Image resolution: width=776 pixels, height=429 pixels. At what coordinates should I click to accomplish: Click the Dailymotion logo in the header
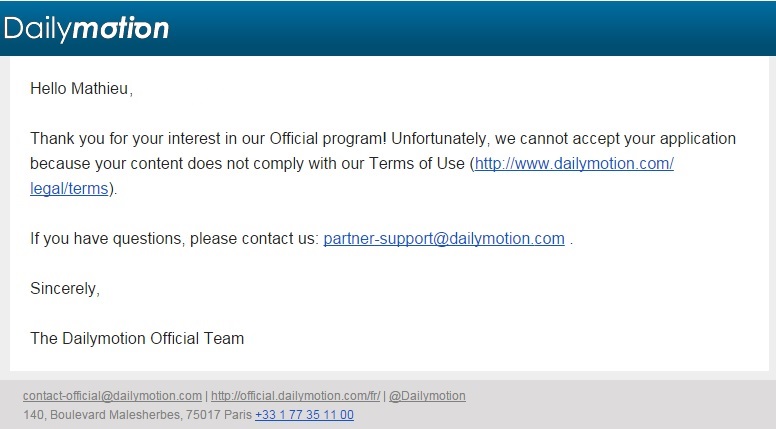pyautogui.click(x=86, y=28)
